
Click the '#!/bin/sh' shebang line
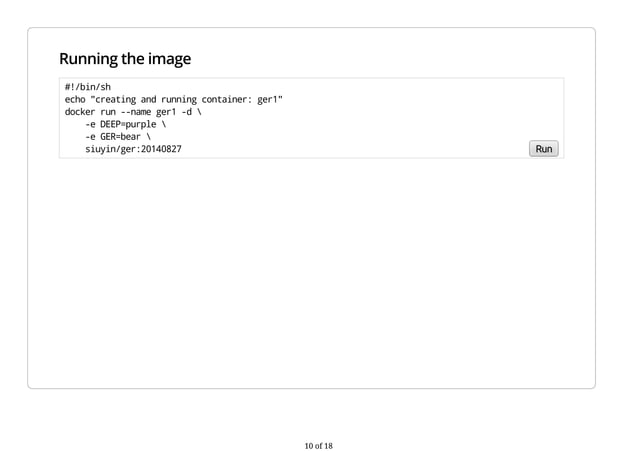point(87,87)
